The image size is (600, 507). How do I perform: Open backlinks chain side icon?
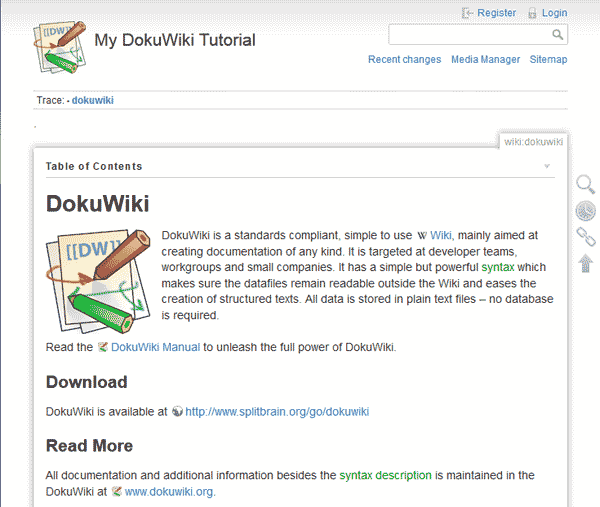click(586, 237)
